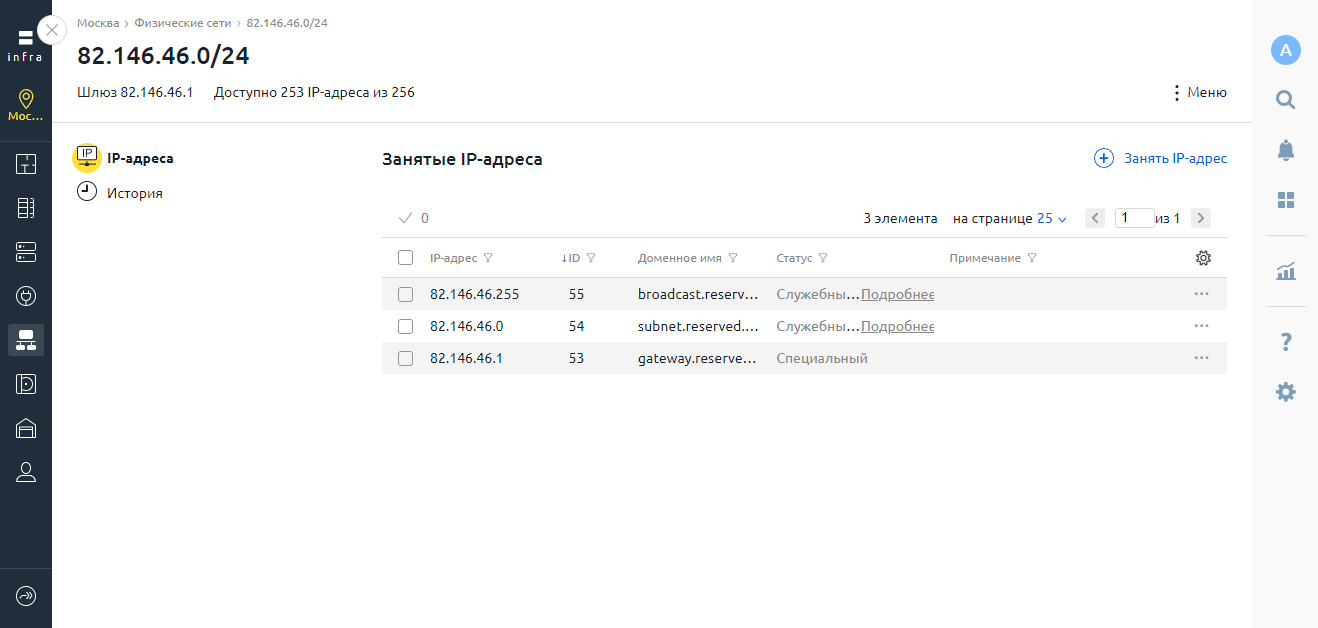Open the Меню three-dot menu
1318x628 pixels.
[x=1198, y=93]
